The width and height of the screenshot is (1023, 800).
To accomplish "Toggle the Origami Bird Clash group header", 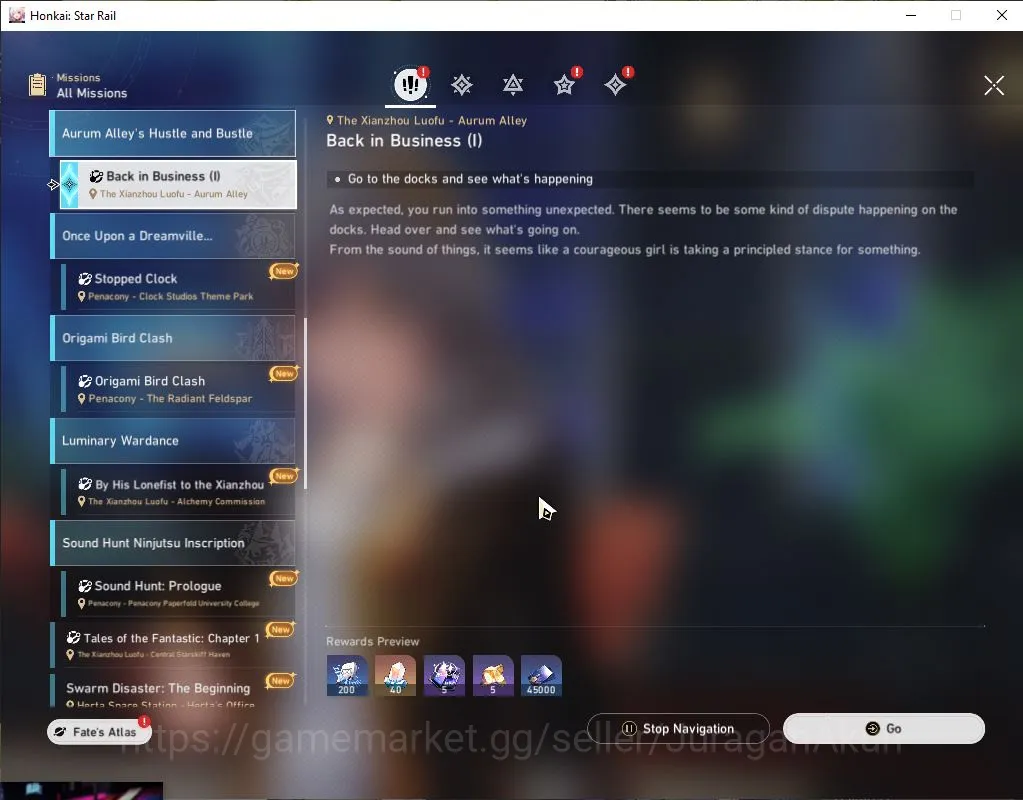I will click(x=173, y=338).
